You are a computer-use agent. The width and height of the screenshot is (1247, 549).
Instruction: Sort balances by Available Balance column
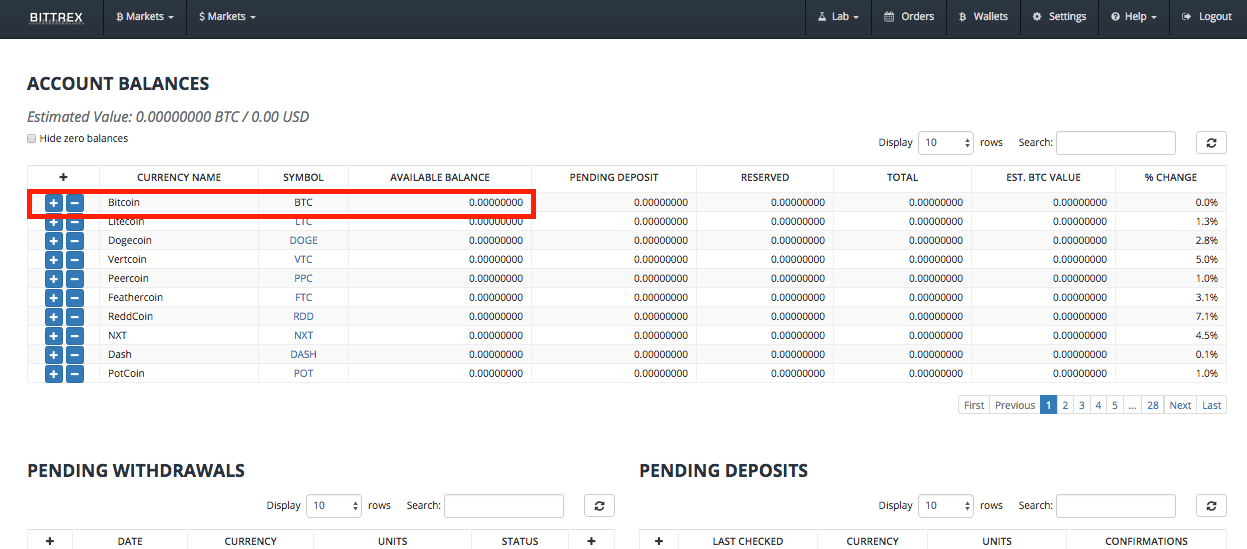(440, 177)
